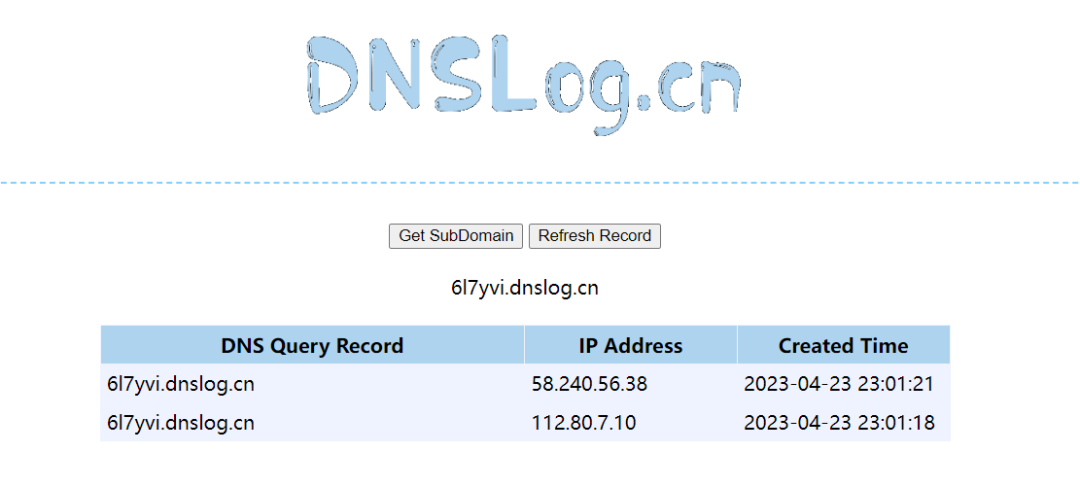Click the "og" letters in the logo
The image size is (1080, 487).
[x=587, y=96]
